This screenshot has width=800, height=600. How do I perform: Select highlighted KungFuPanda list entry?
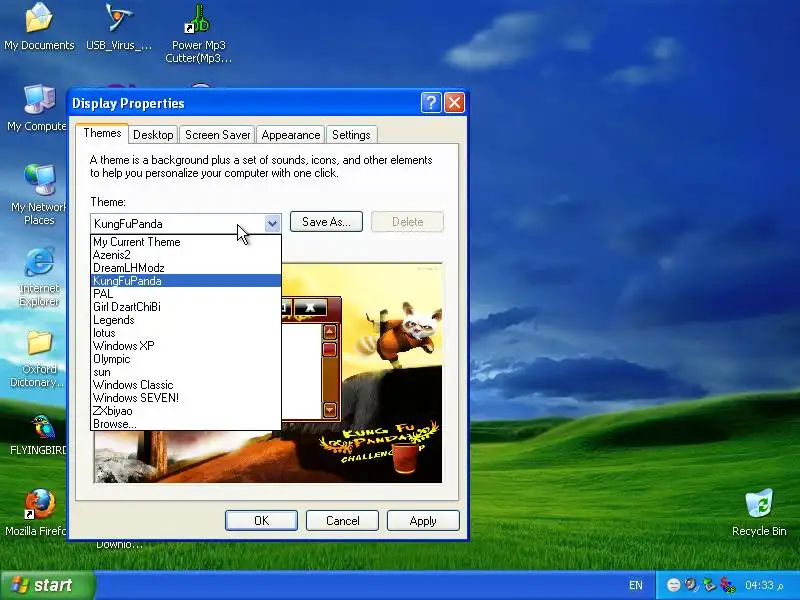(x=186, y=281)
